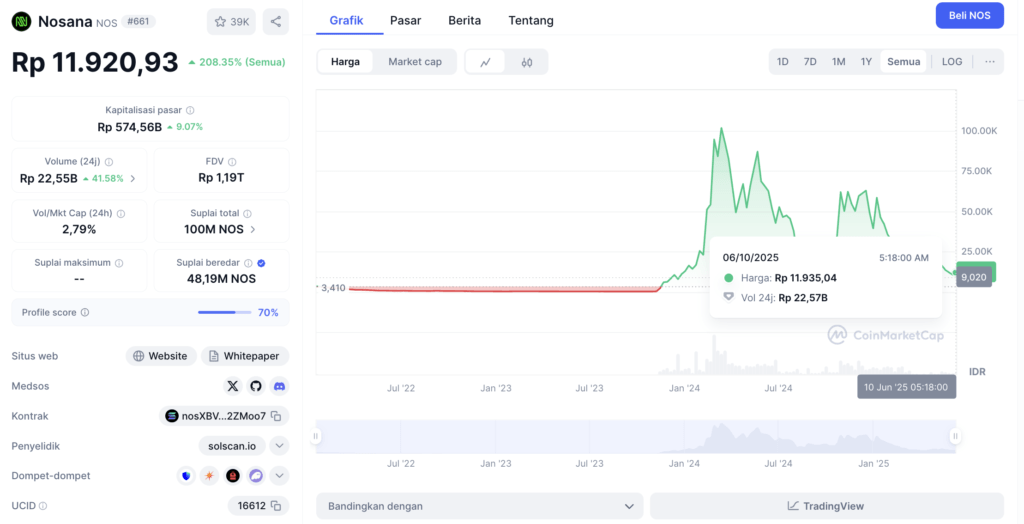Select the orange star wallet icon
Image resolution: width=1024 pixels, height=524 pixels.
(x=210, y=476)
